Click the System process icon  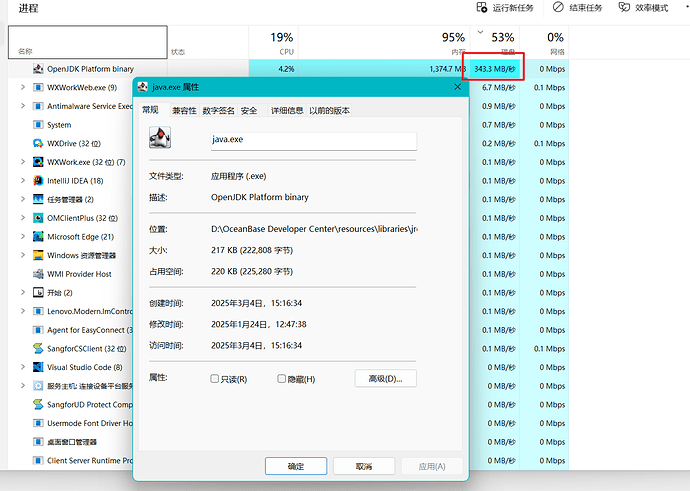pyautogui.click(x=38, y=125)
